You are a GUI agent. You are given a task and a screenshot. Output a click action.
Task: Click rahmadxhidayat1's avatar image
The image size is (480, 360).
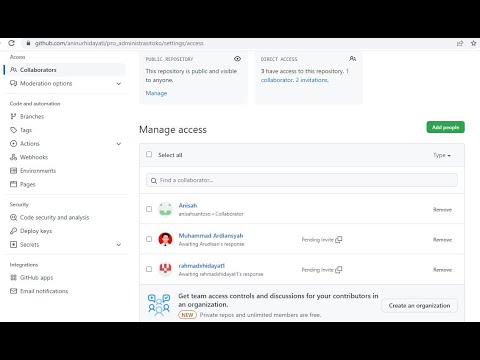(165, 269)
